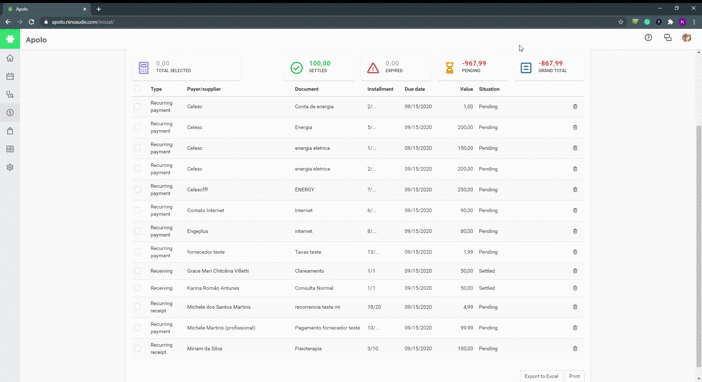Check the Contato Internet row checkbox
The image size is (702, 382).
click(137, 210)
